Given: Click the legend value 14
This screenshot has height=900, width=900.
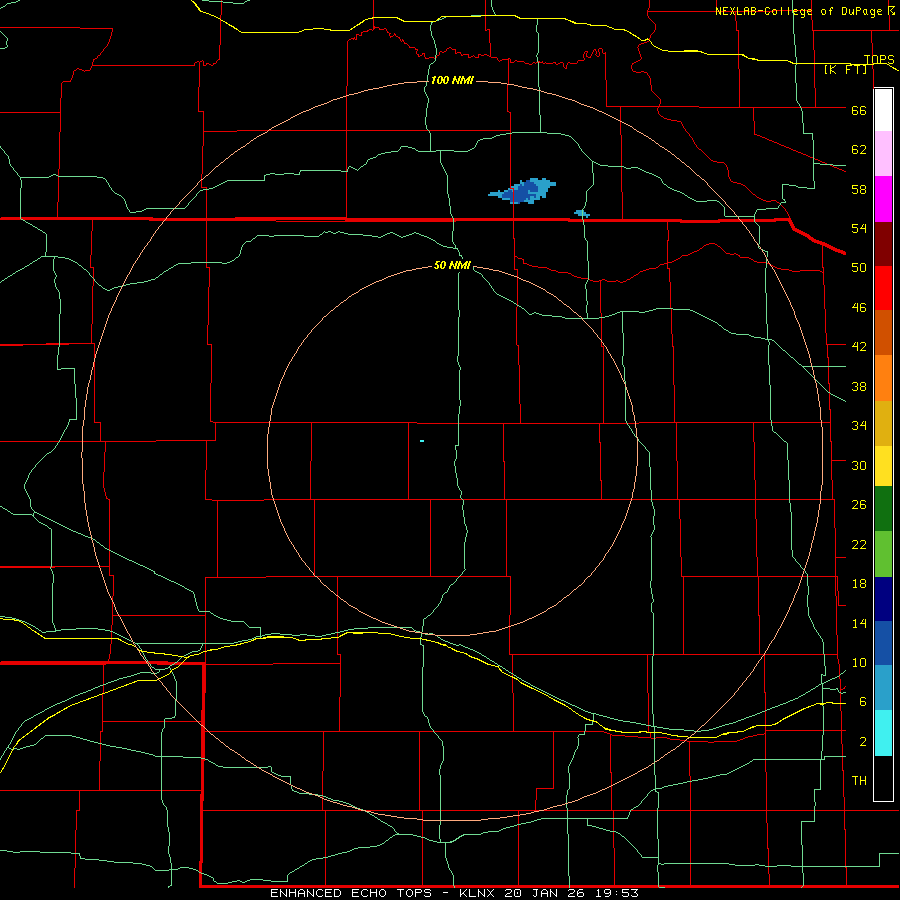Looking at the screenshot, I should point(859,623).
